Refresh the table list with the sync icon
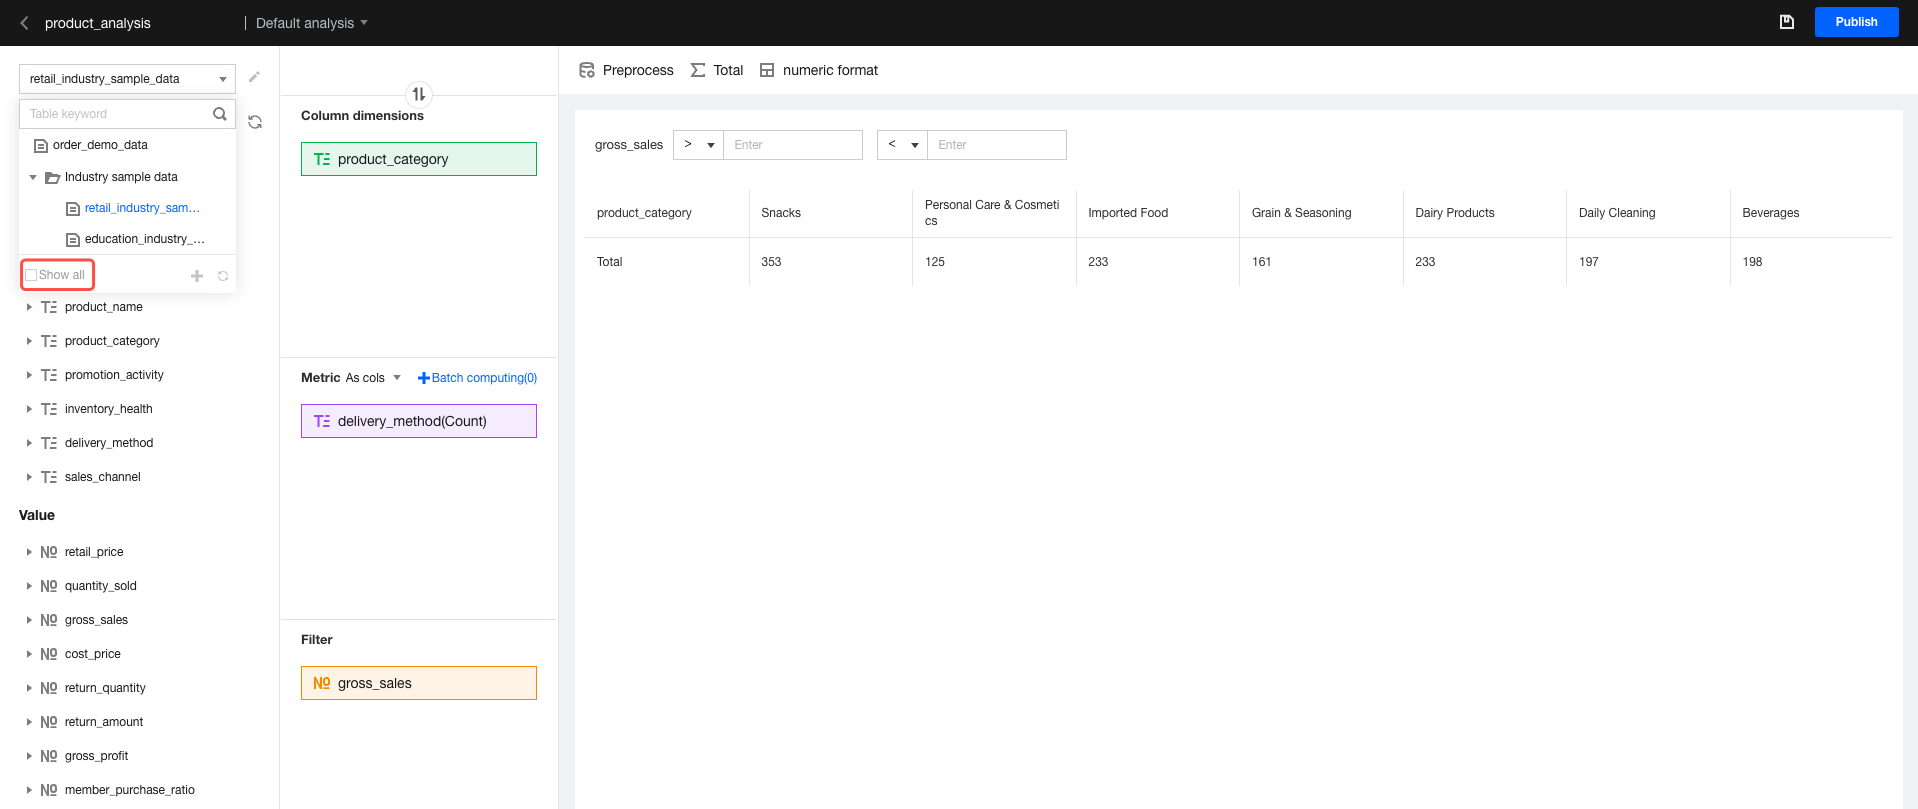Screen dimensions: 1918x809 tap(255, 122)
